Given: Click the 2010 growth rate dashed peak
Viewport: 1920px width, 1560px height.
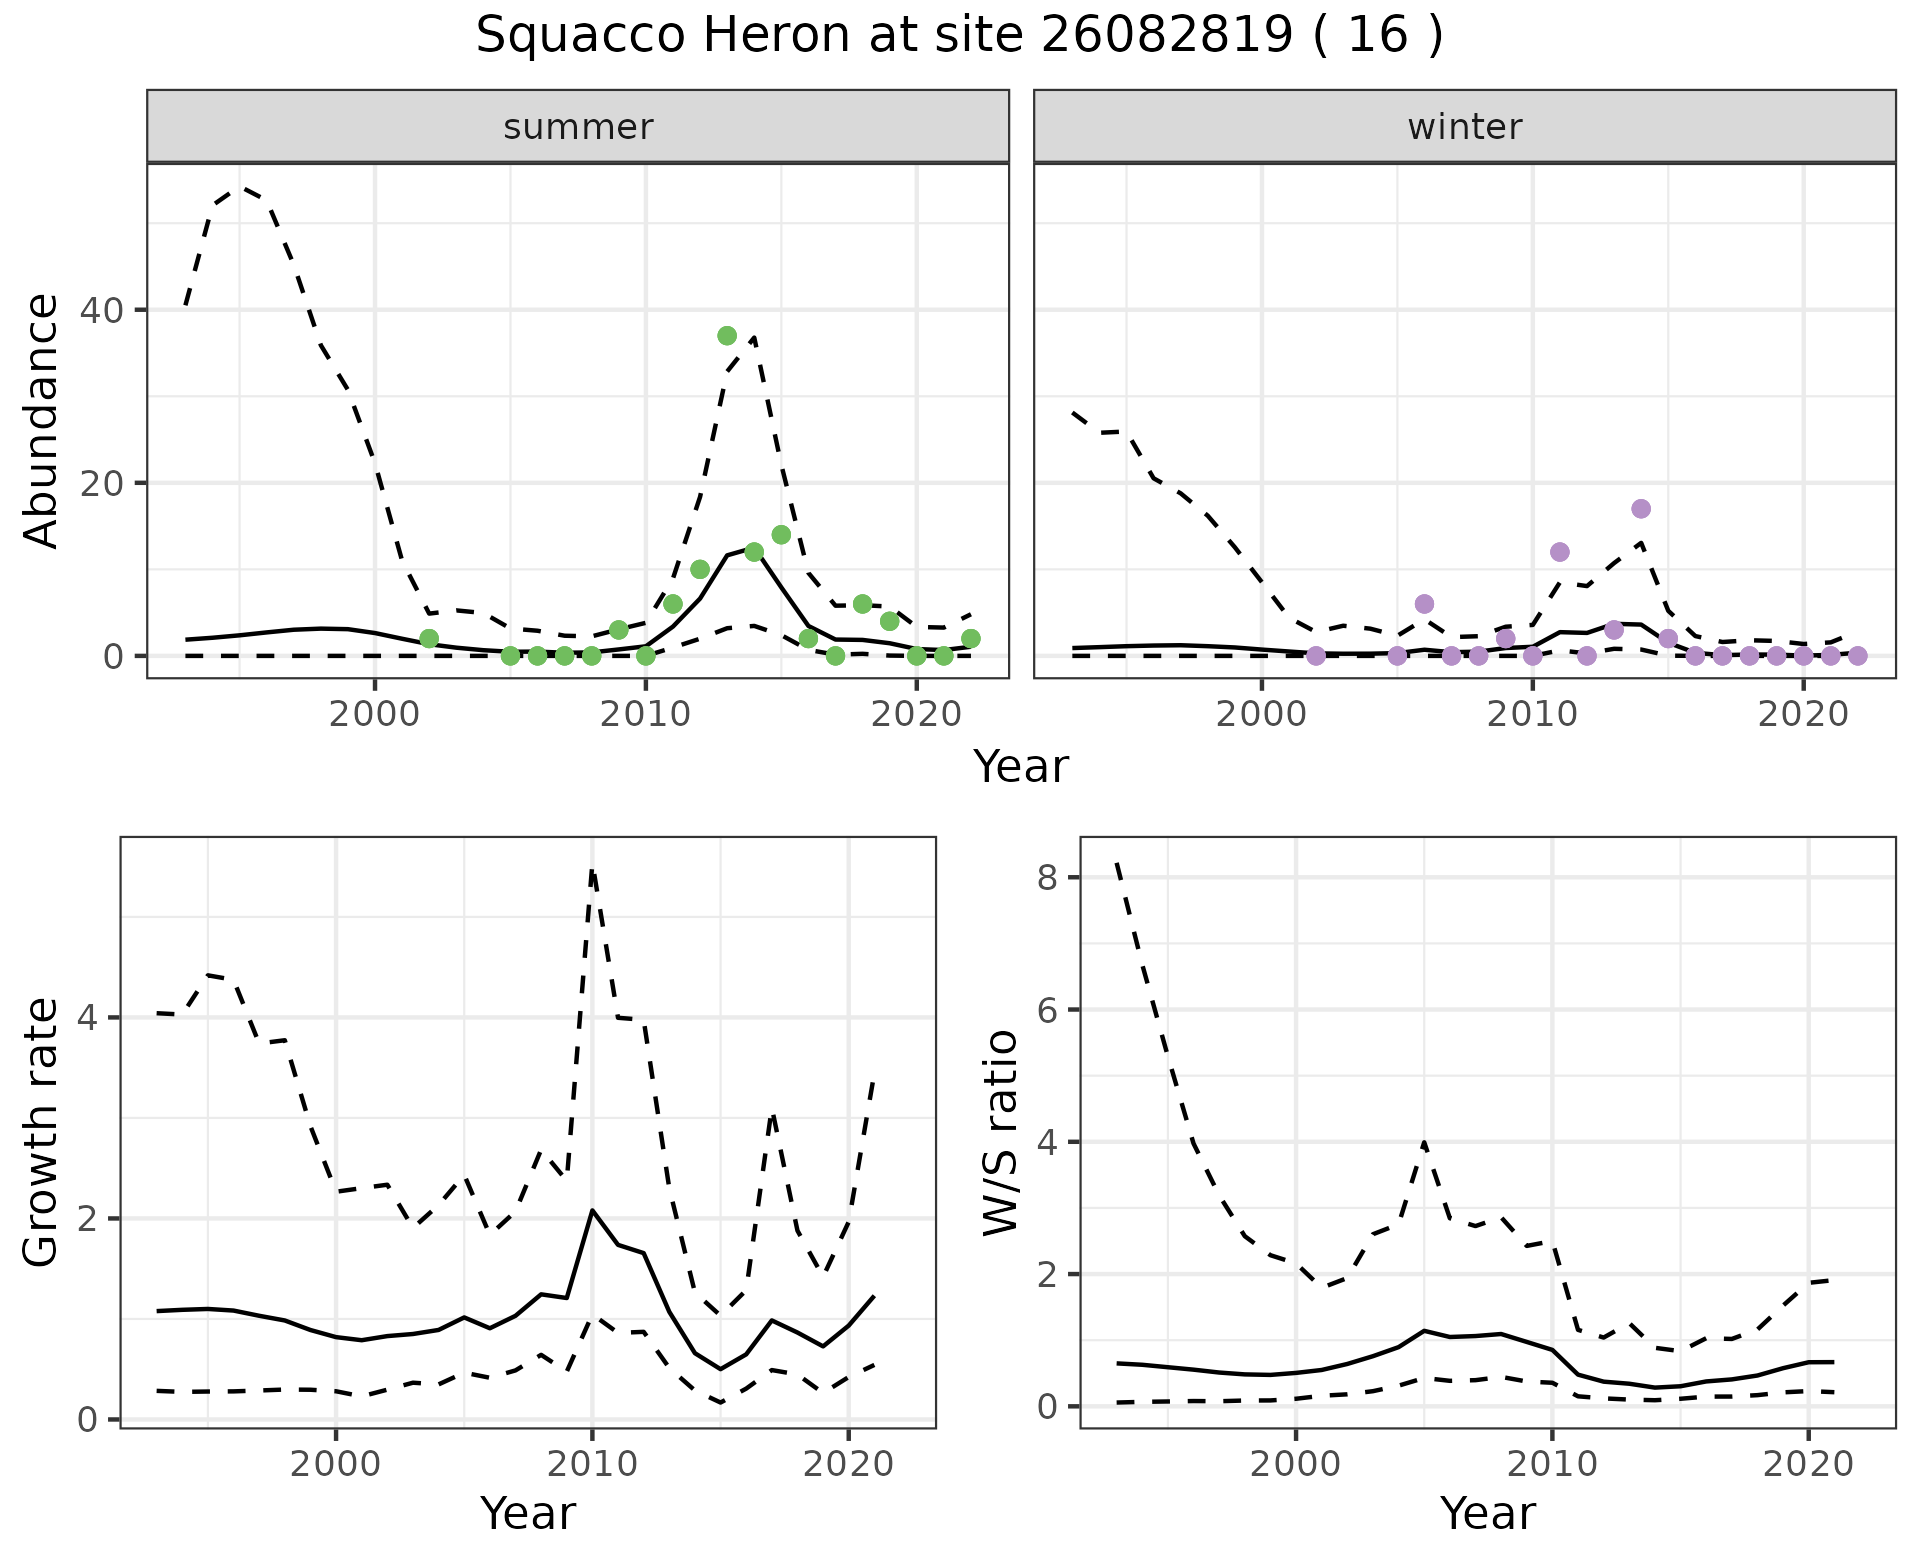Looking at the screenshot, I should pyautogui.click(x=592, y=871).
